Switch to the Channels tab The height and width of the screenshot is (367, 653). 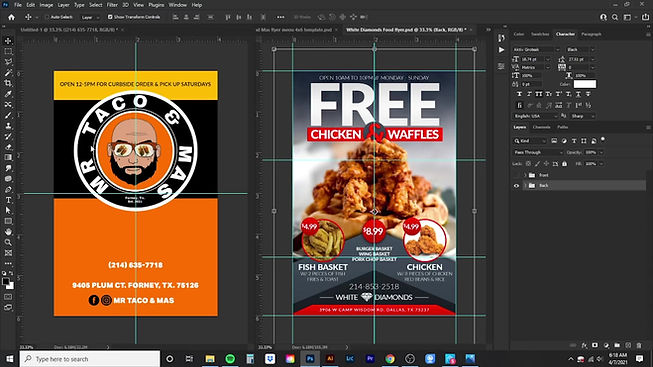[x=541, y=127]
